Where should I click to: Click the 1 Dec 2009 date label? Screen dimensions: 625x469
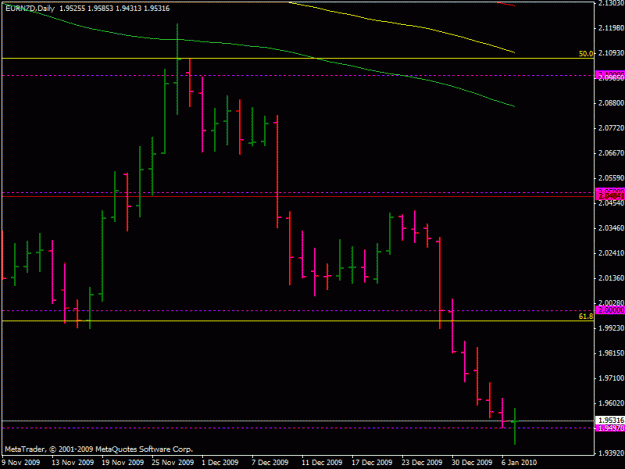220,462
